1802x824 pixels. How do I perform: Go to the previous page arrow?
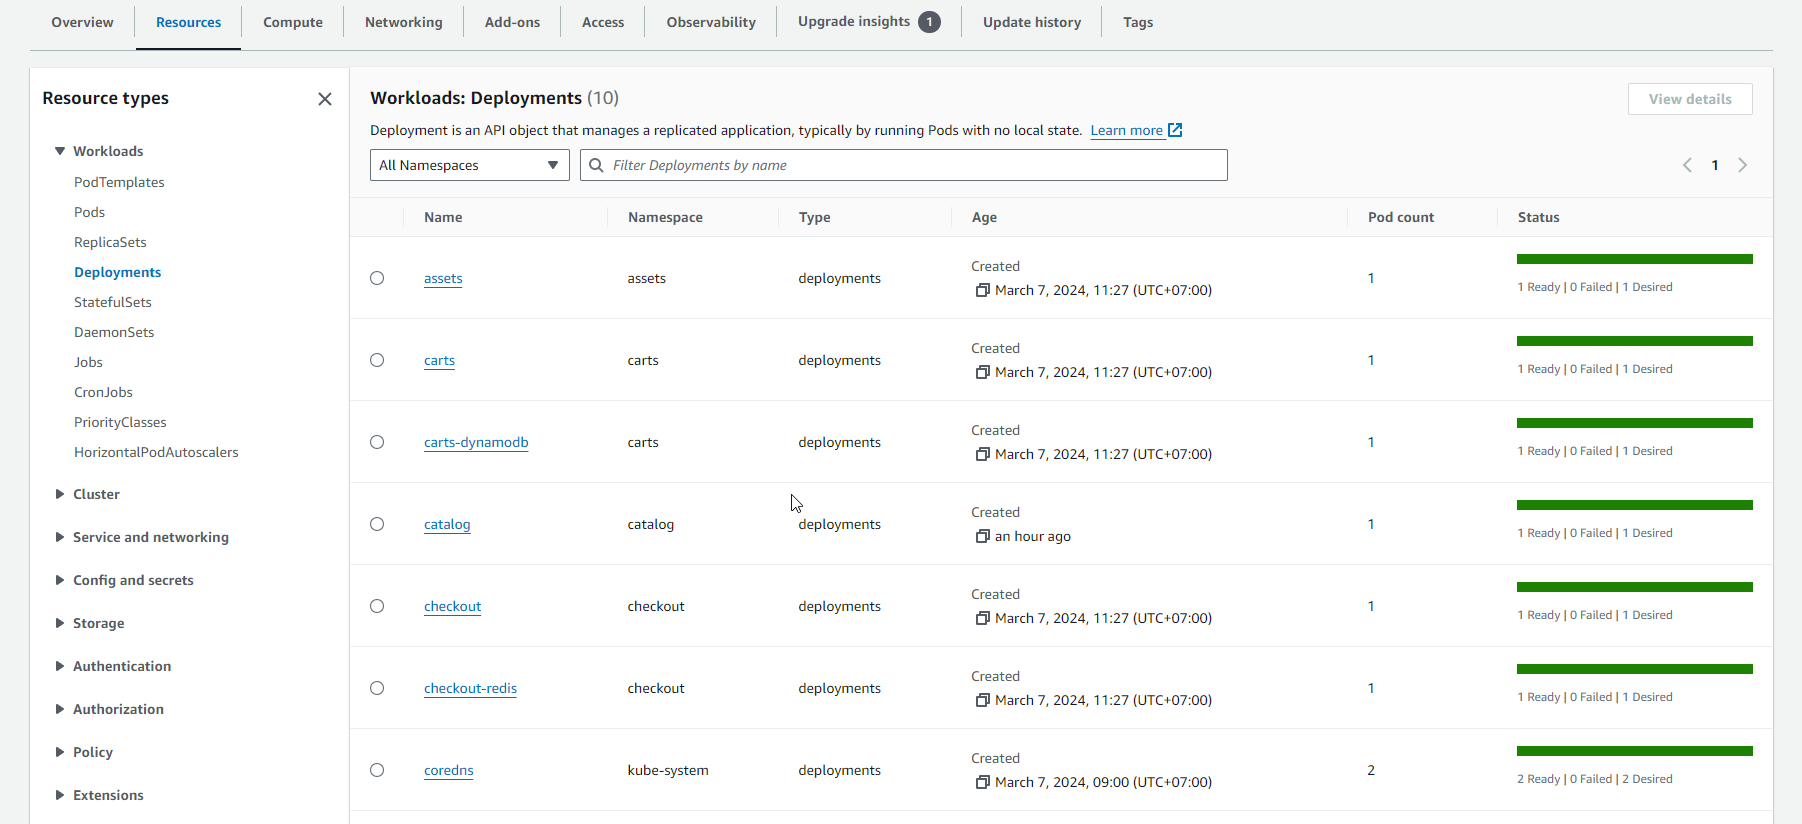click(1687, 165)
